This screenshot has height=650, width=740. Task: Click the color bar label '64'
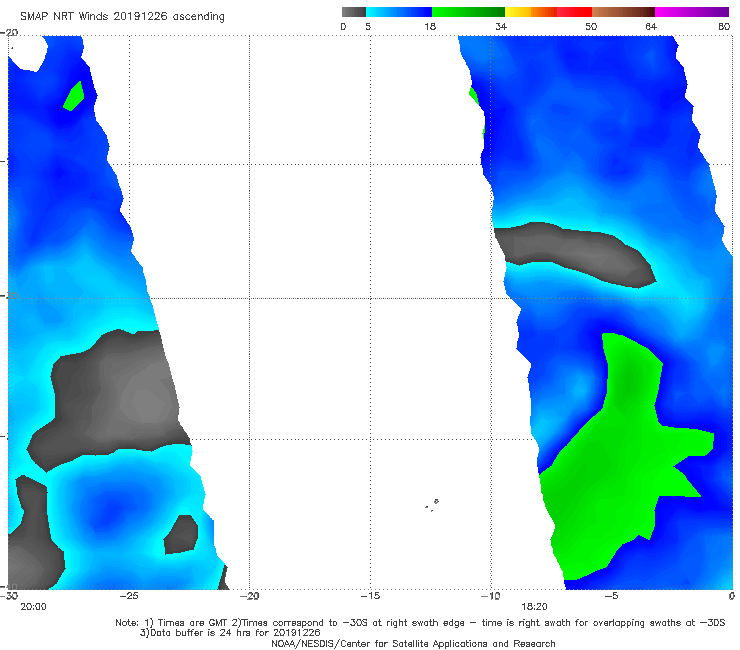(x=651, y=26)
